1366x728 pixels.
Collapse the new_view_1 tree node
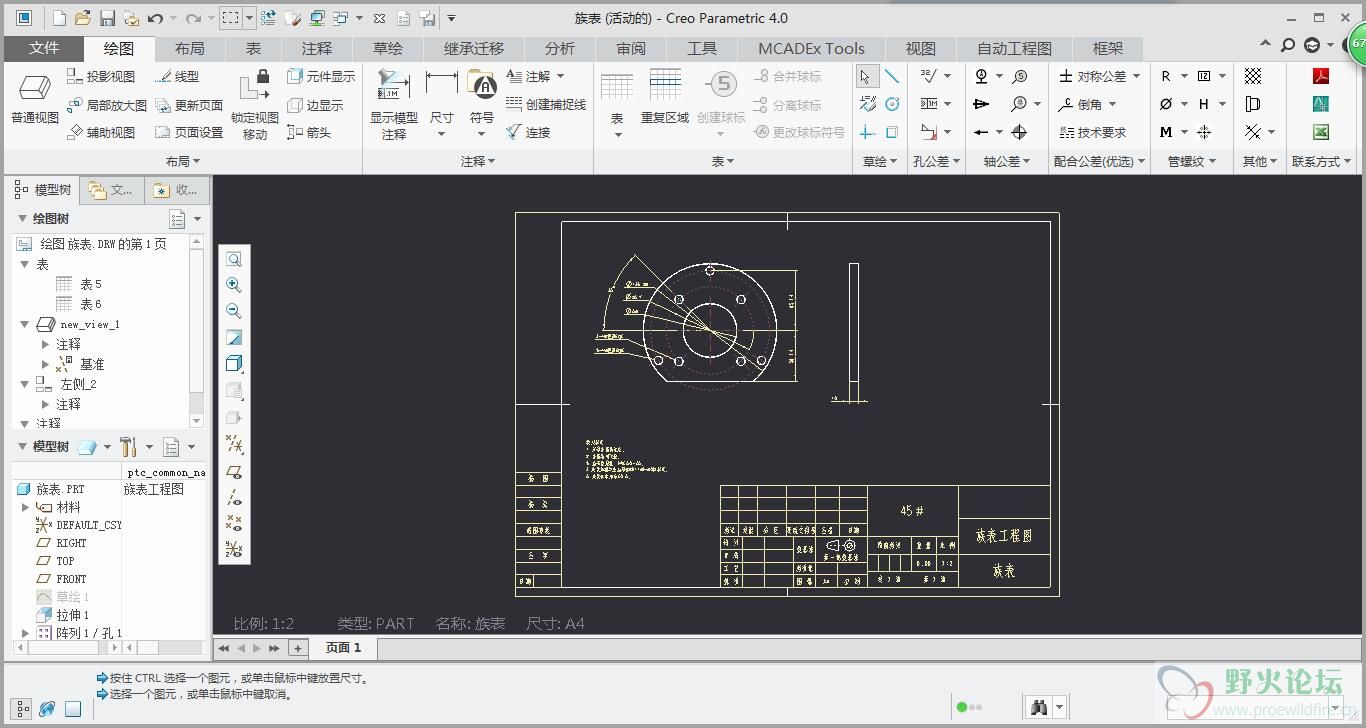[26, 324]
